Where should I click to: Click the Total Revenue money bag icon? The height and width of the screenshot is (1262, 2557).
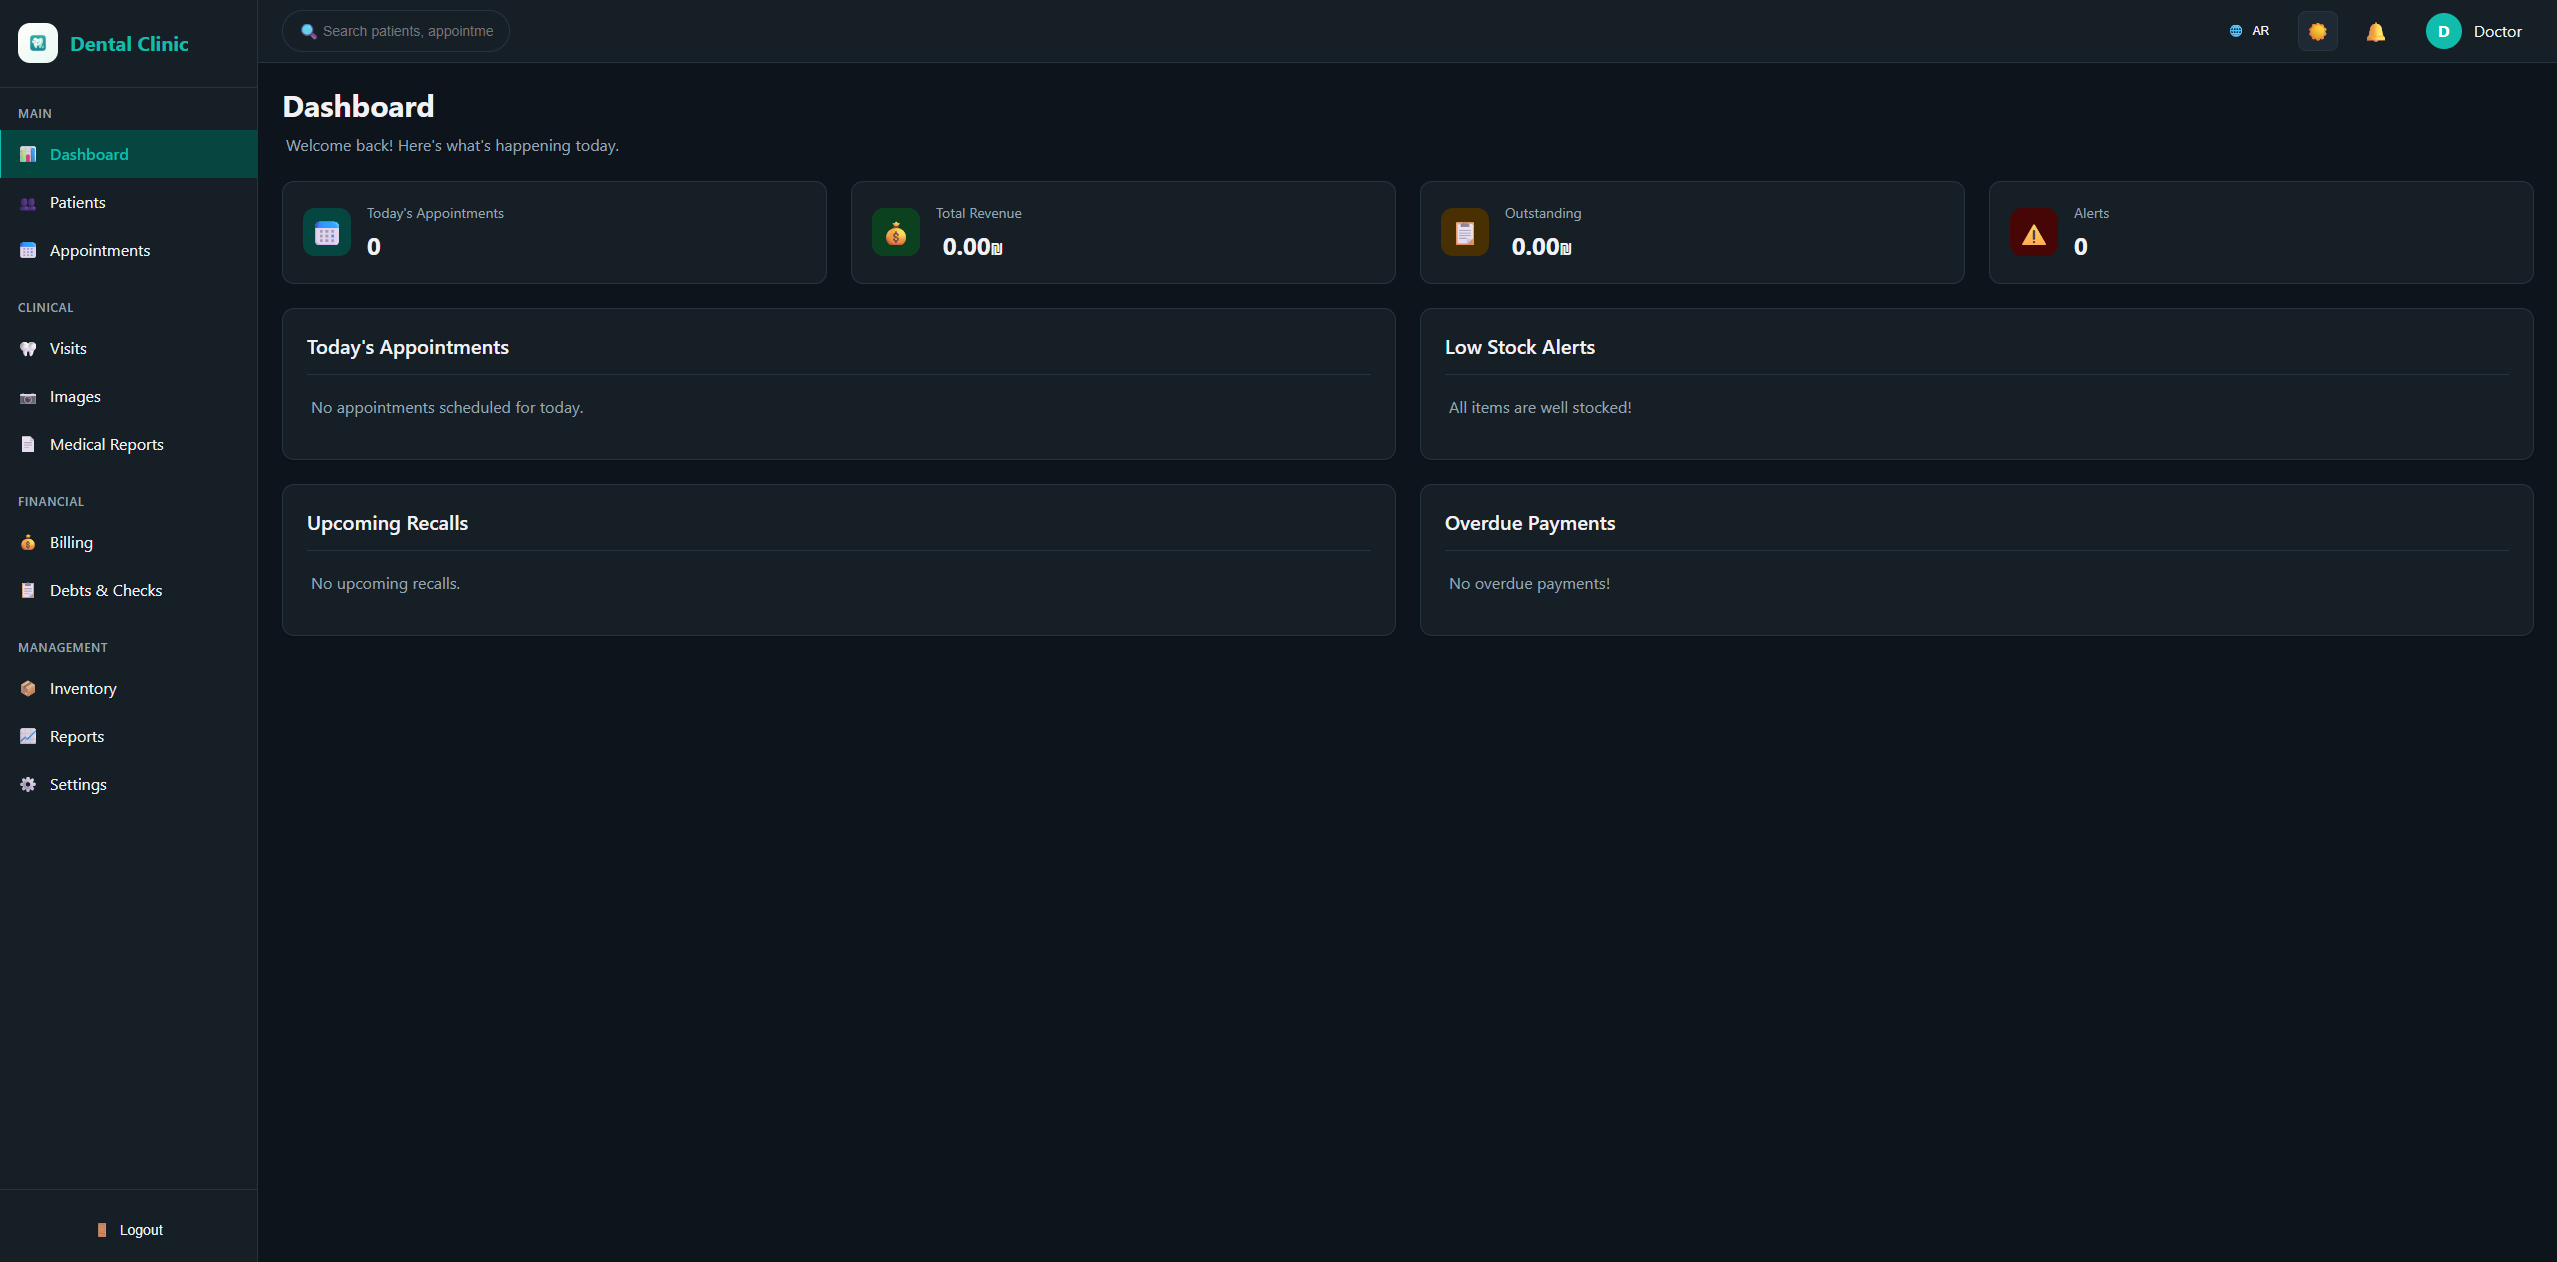click(896, 233)
